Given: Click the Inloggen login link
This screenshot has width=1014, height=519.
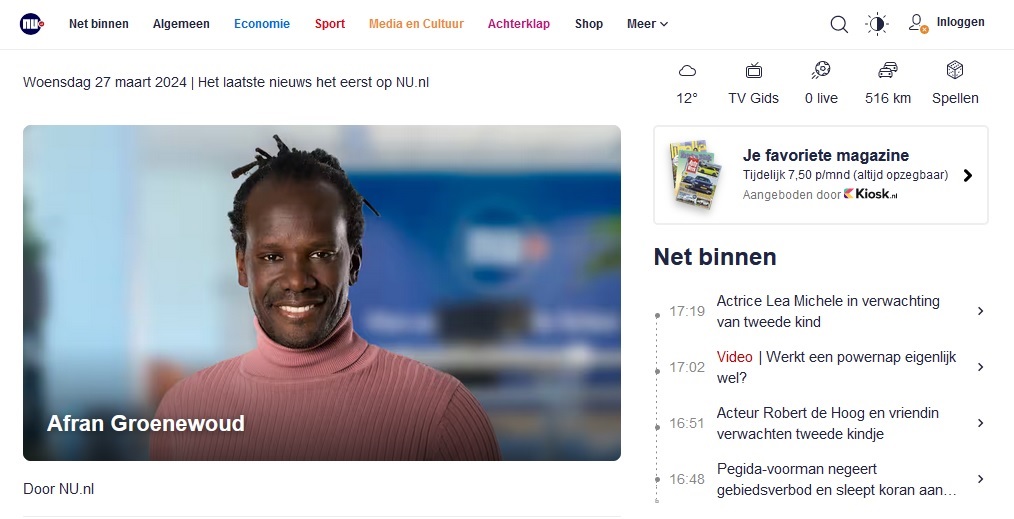Looking at the screenshot, I should [x=960, y=22].
